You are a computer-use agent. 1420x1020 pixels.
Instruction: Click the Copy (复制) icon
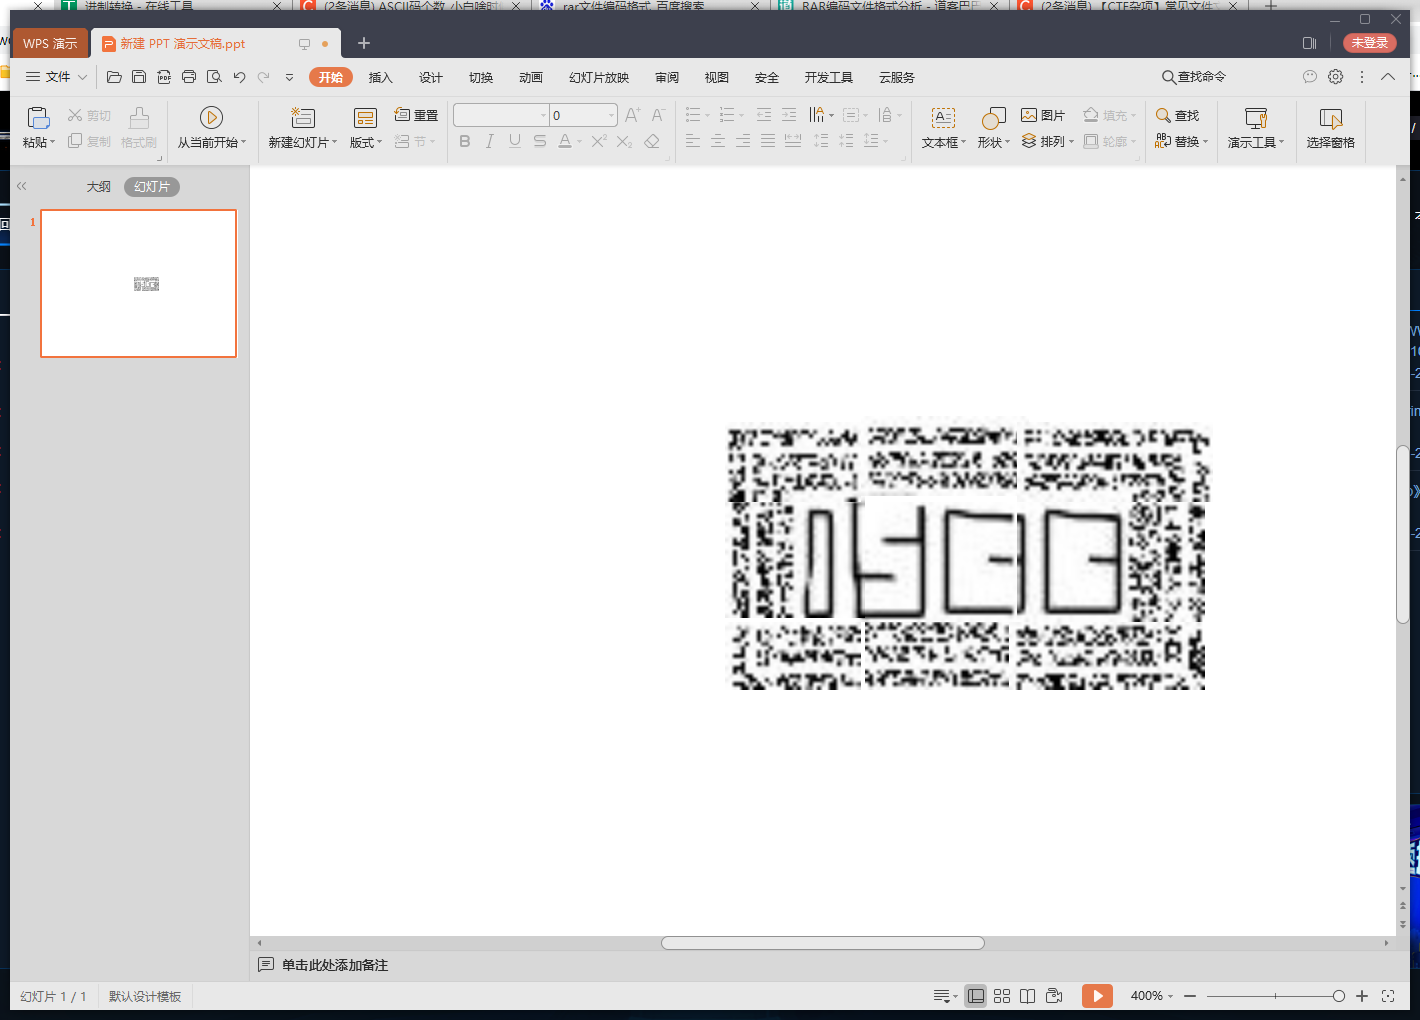point(75,142)
